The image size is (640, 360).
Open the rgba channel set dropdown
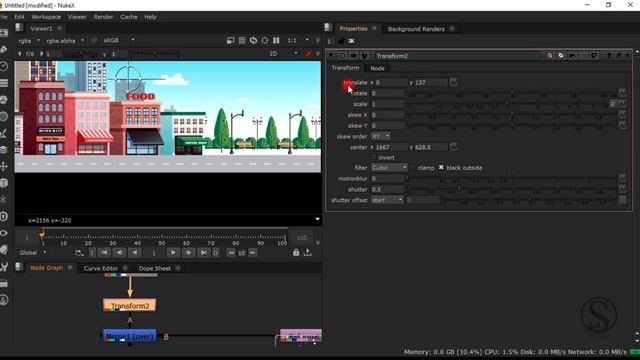(29, 40)
